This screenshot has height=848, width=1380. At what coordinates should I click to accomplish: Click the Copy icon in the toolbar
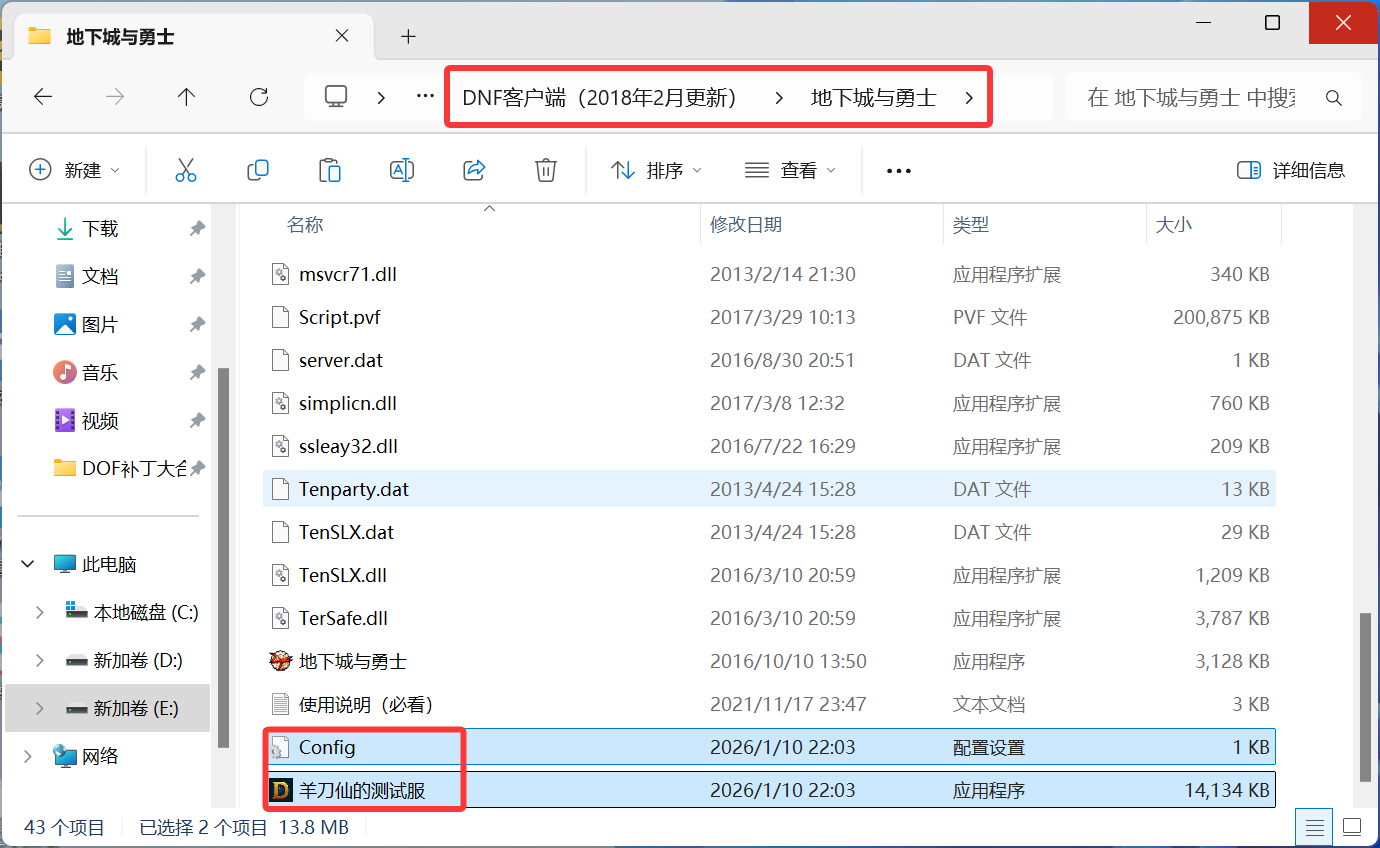[258, 170]
